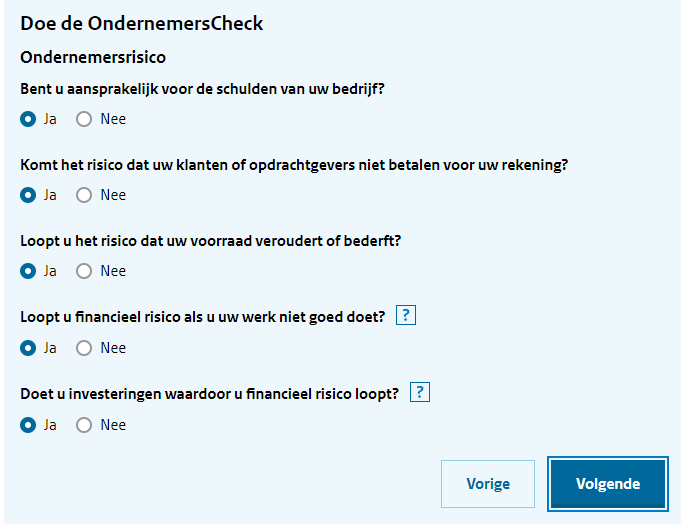Image resolution: width=693 pixels, height=526 pixels.
Task: Click the 'Nee' label under aansprakelijk question
Action: pyautogui.click(x=113, y=119)
